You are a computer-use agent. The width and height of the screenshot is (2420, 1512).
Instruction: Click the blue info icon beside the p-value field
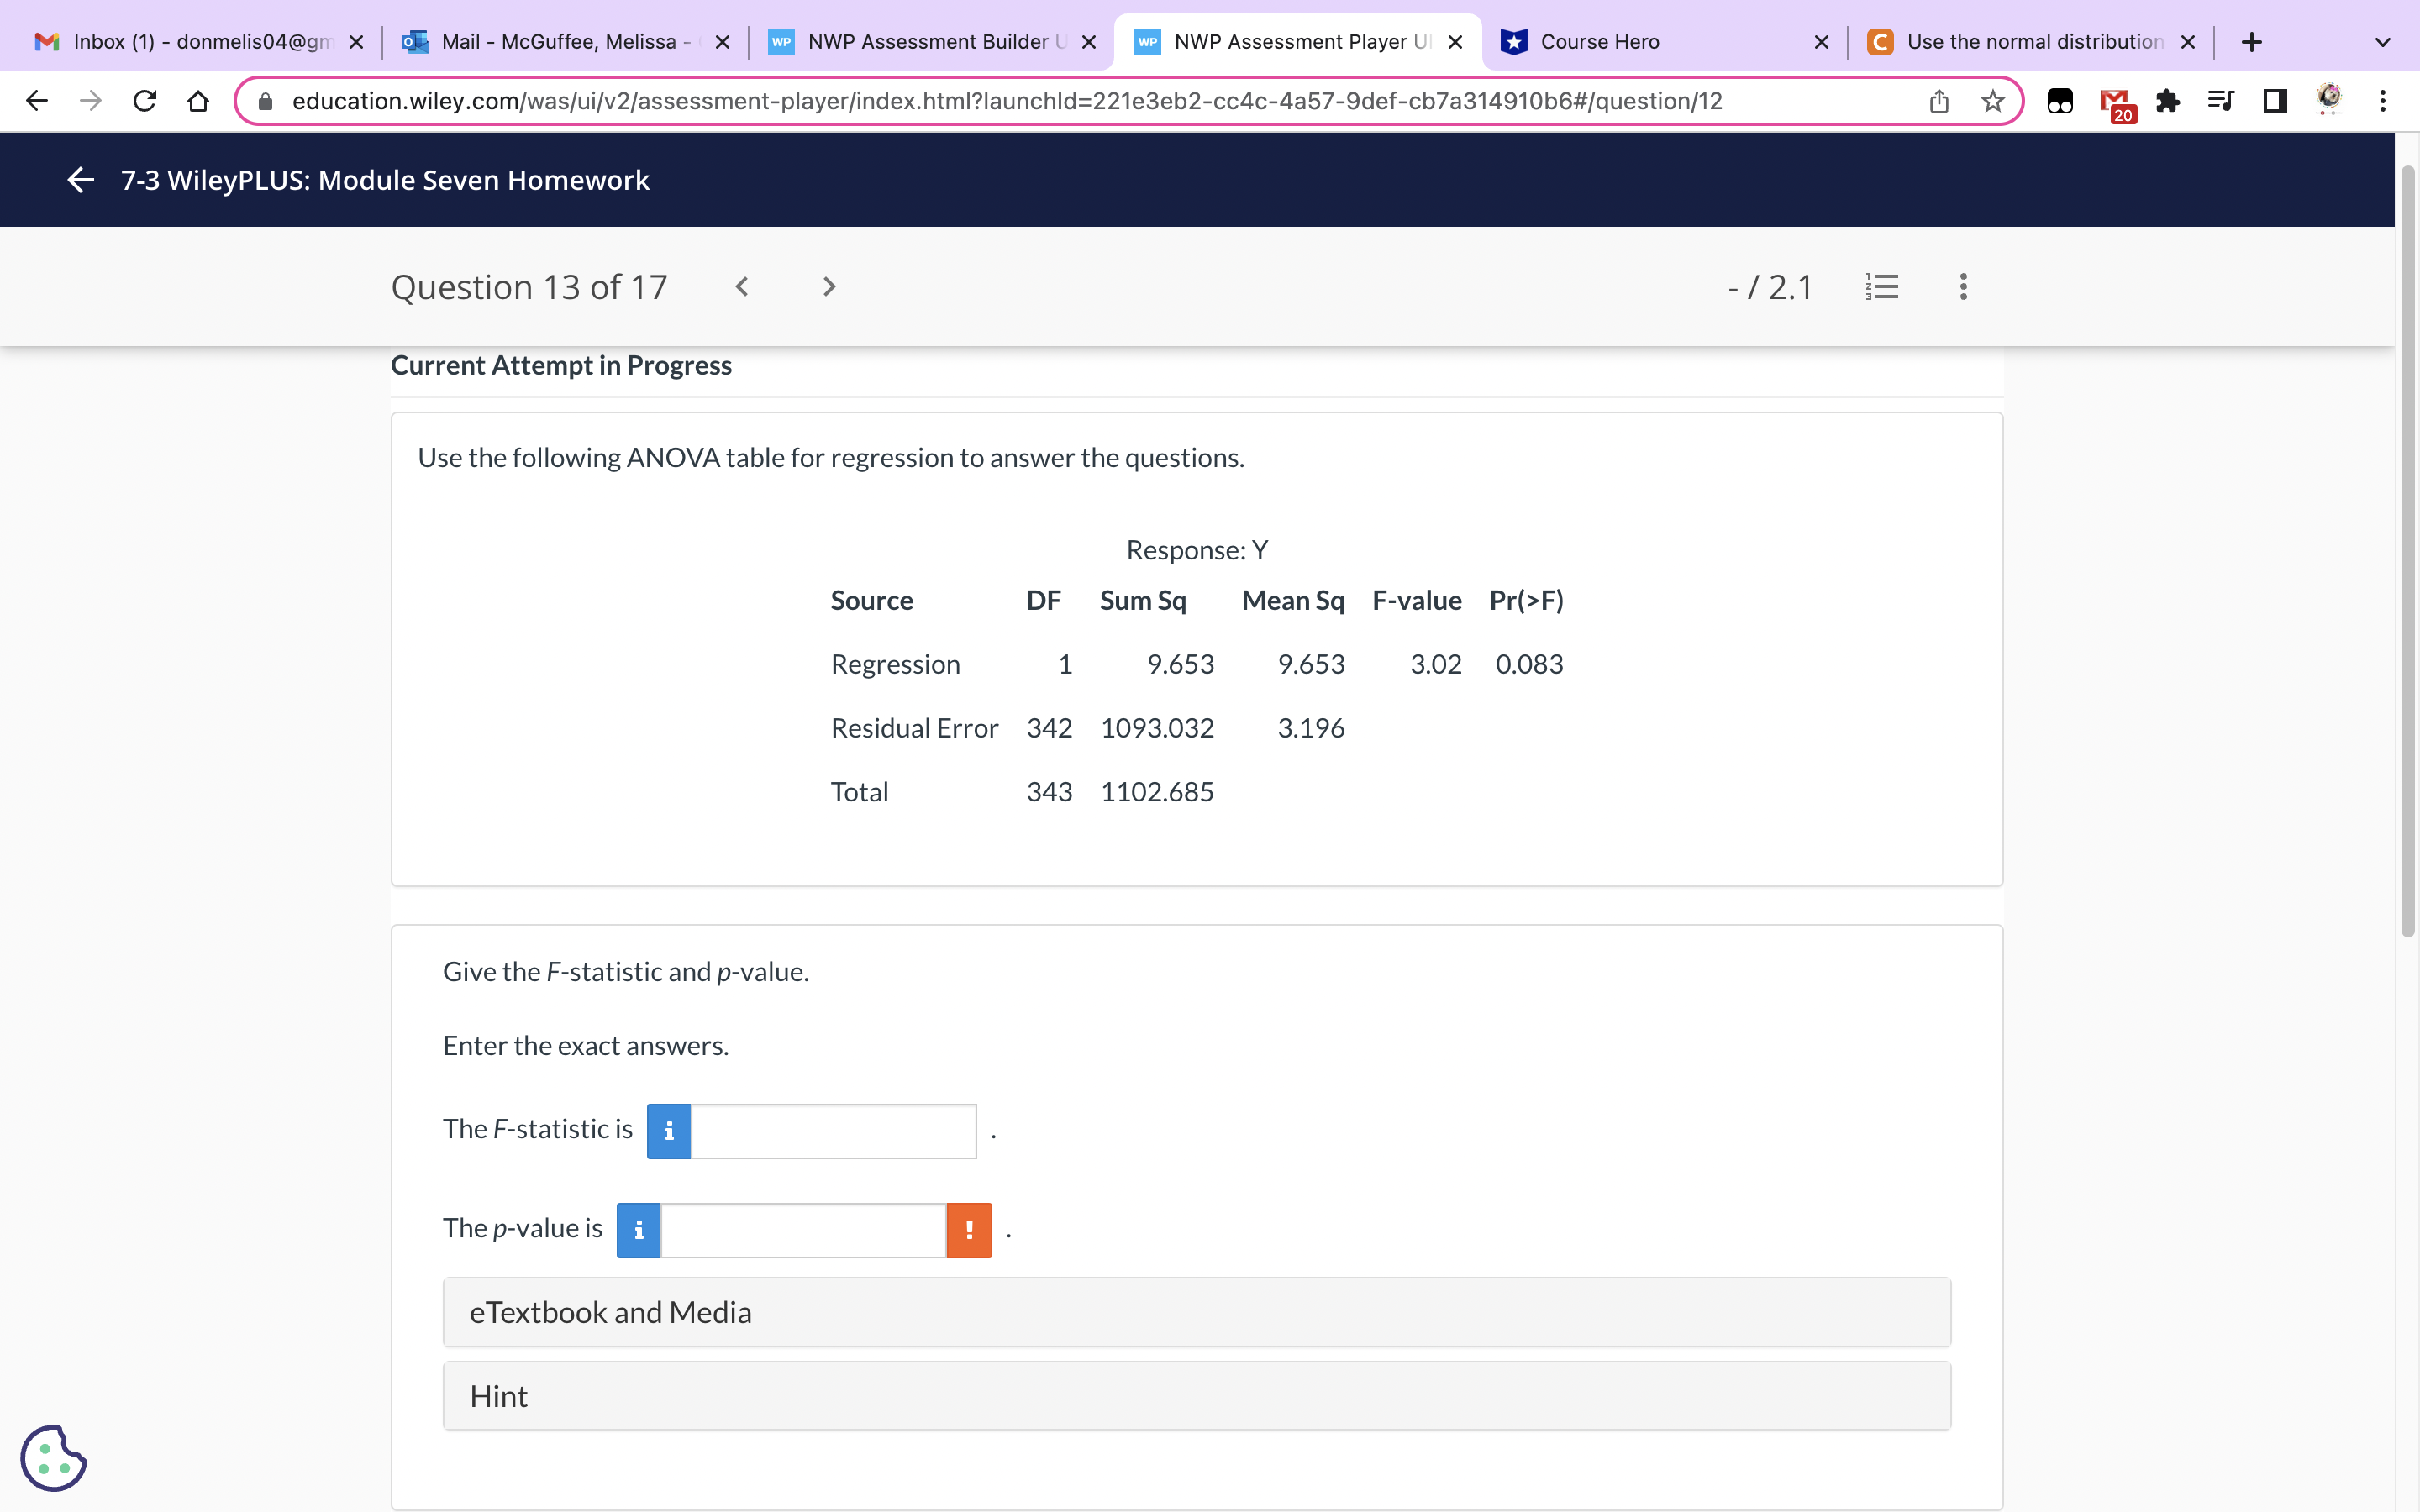639,1230
